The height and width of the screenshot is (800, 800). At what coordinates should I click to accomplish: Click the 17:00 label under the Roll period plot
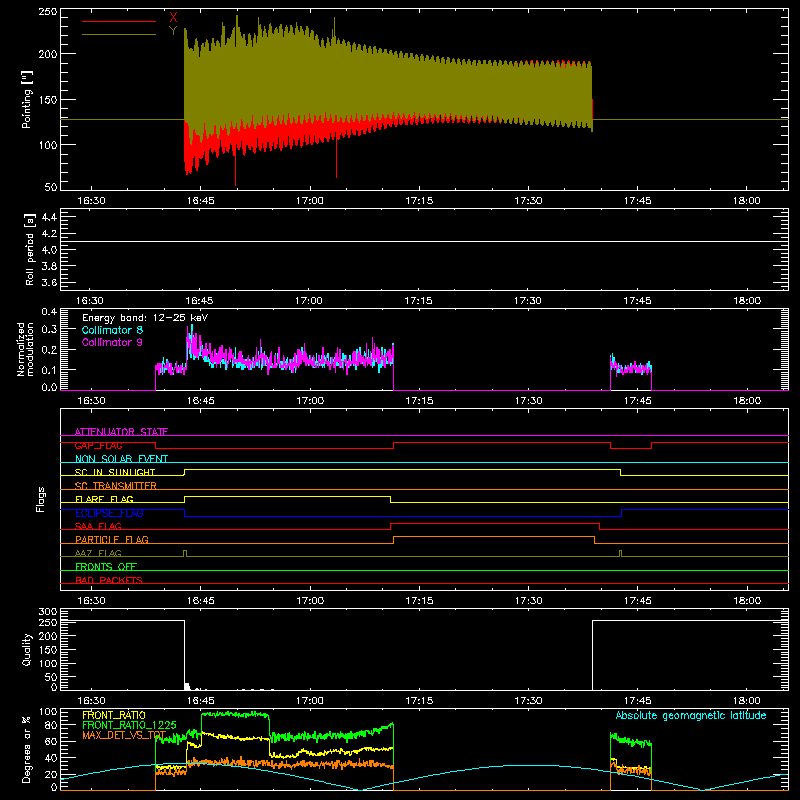click(309, 301)
